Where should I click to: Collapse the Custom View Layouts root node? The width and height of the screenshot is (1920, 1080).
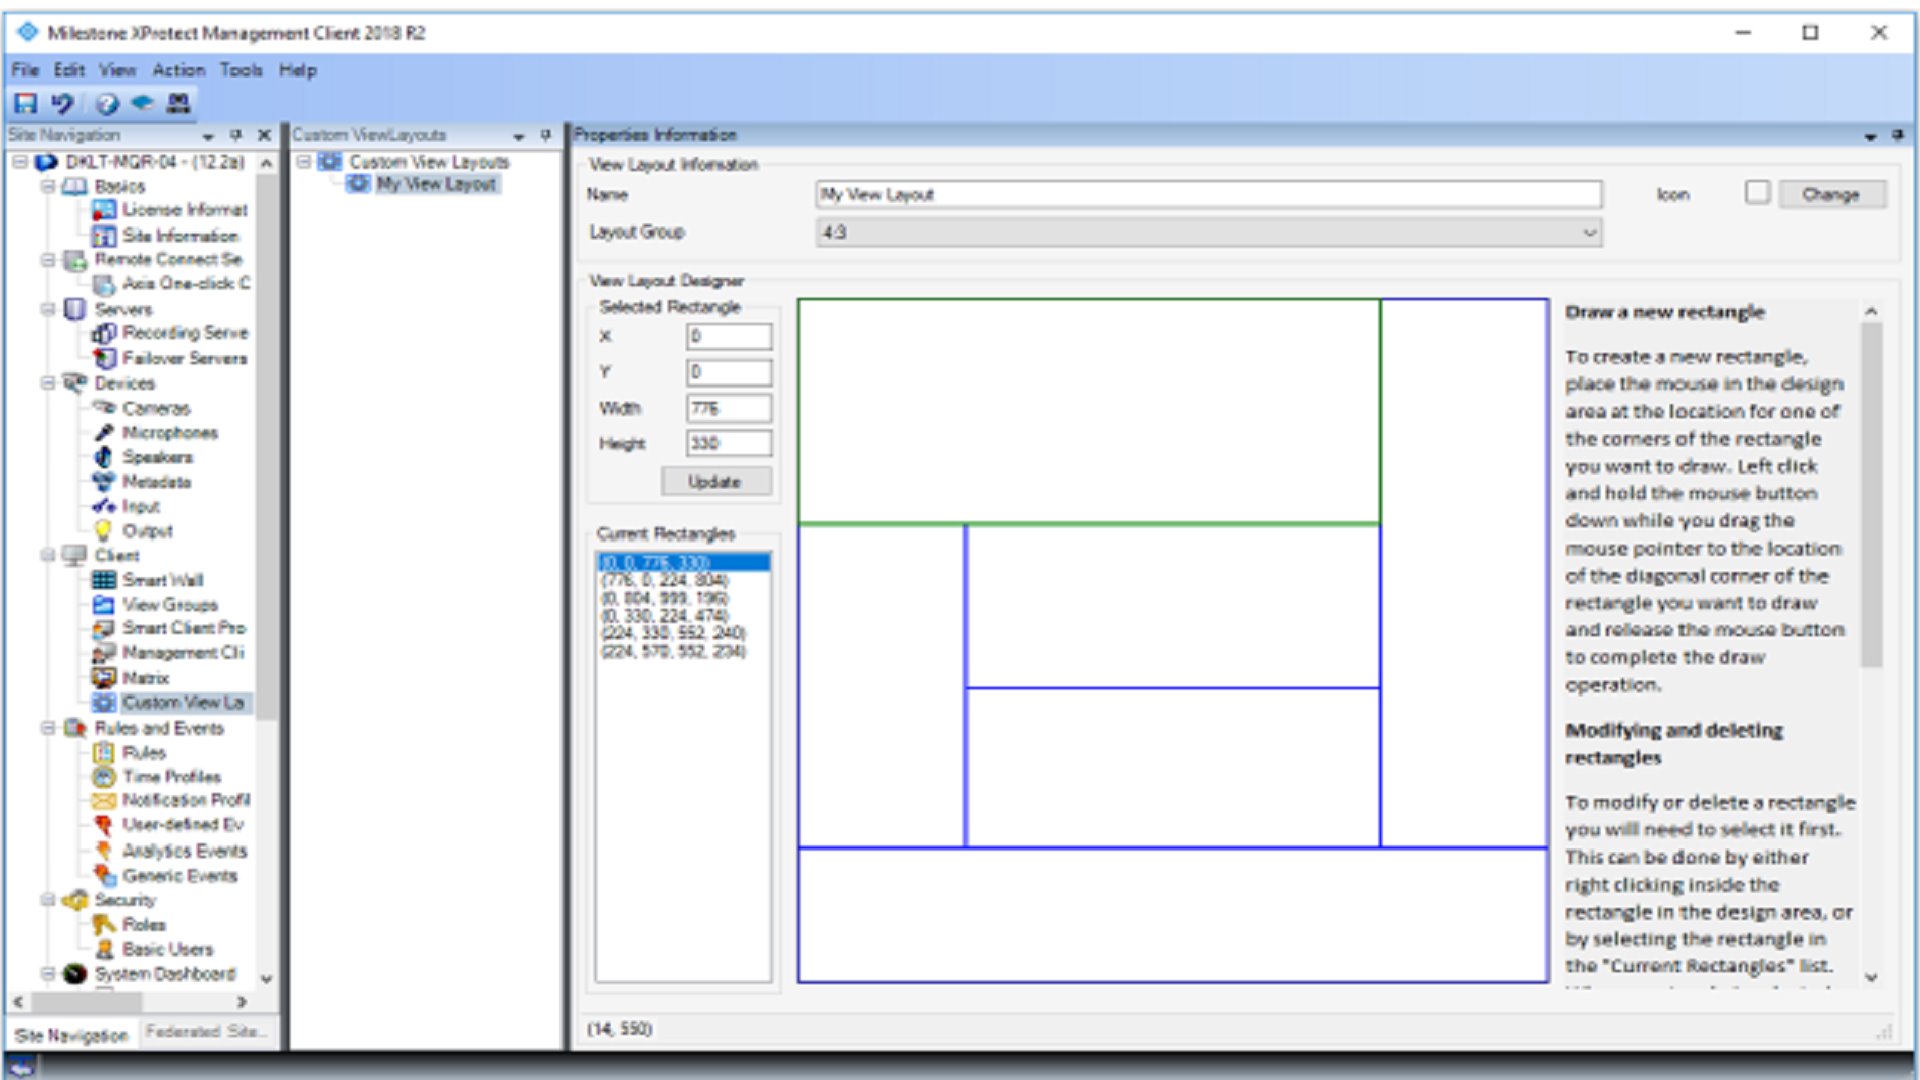pos(304,162)
